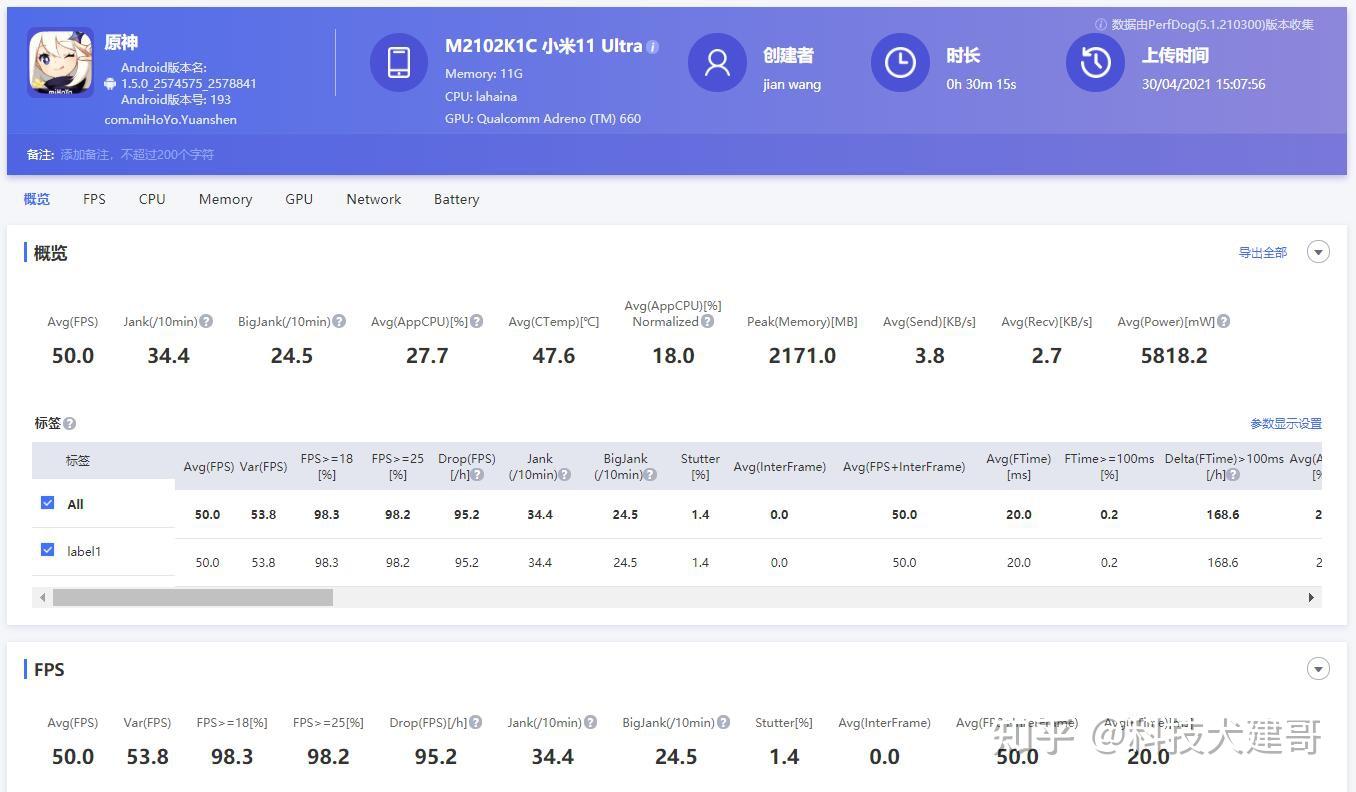The width and height of the screenshot is (1356, 792).
Task: Click help icon next to BigJank(/10min) overview
Action: (x=339, y=321)
